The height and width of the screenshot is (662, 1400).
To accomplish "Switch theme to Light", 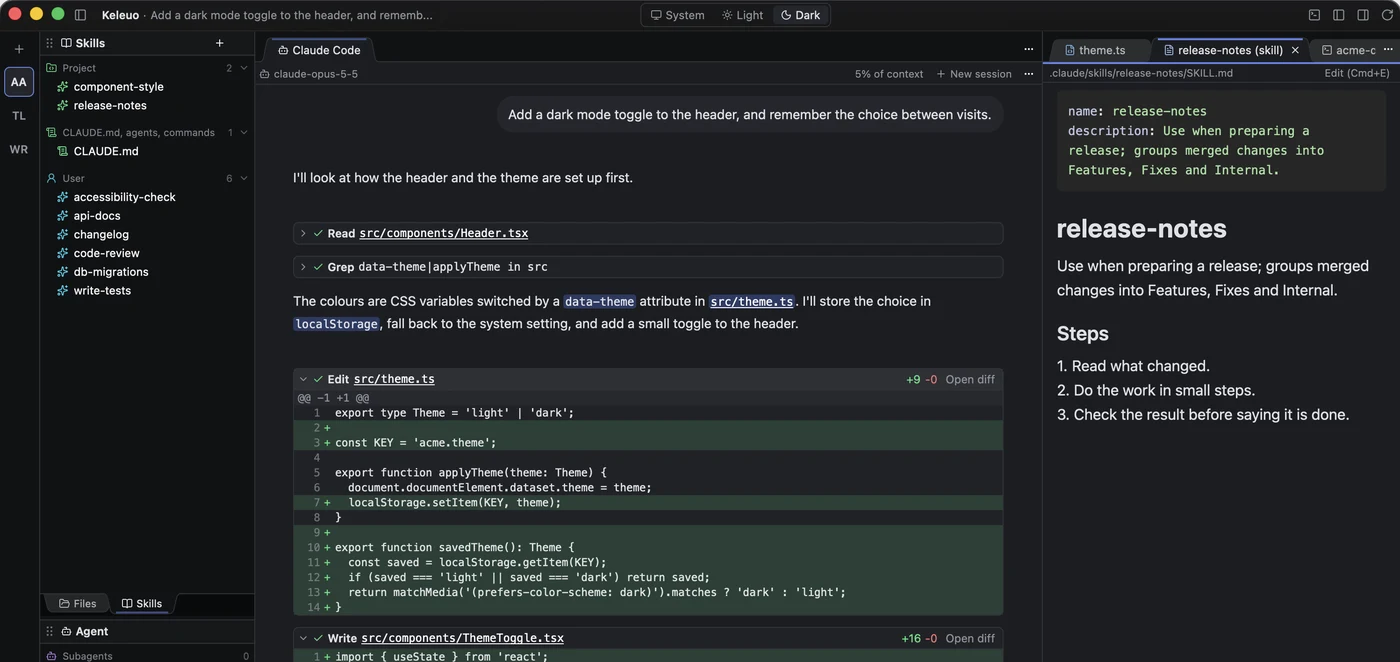I will [741, 15].
